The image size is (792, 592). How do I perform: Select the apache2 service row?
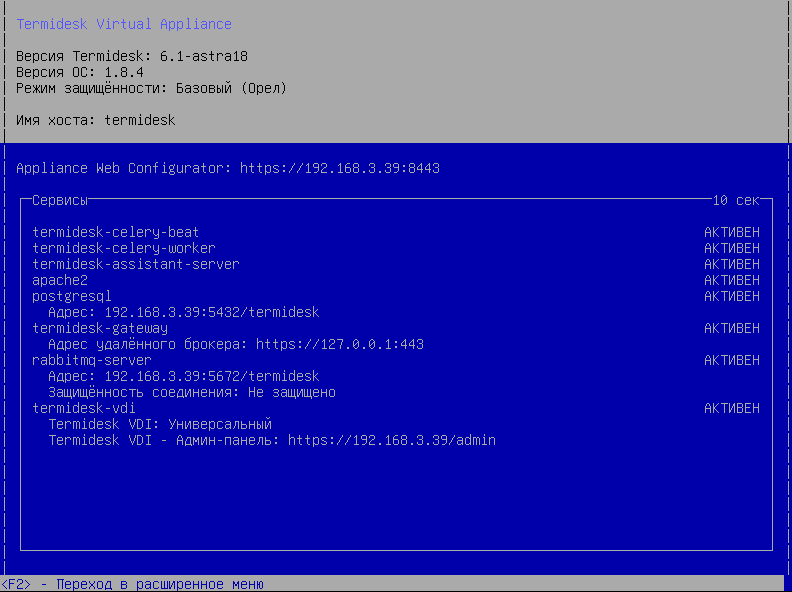pos(396,280)
